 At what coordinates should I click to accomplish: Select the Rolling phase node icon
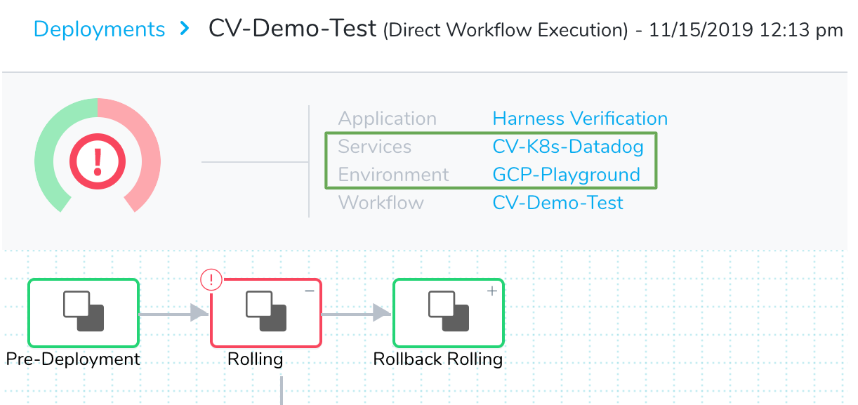click(266, 313)
